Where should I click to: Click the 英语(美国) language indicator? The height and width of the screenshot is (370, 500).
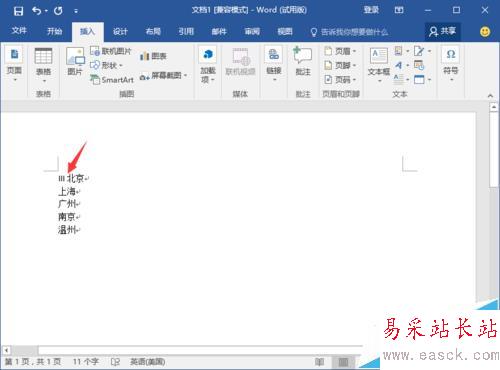(148, 362)
